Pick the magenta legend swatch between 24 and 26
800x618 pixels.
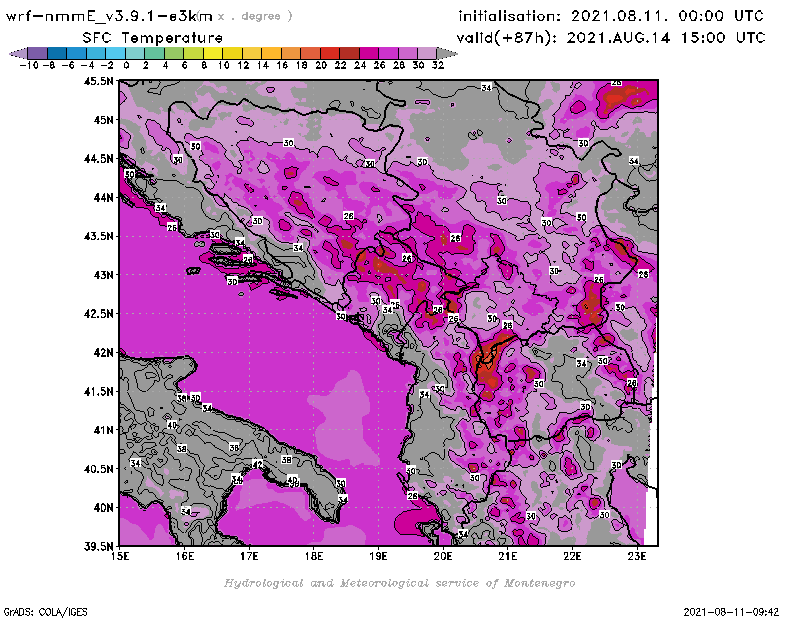tap(368, 54)
